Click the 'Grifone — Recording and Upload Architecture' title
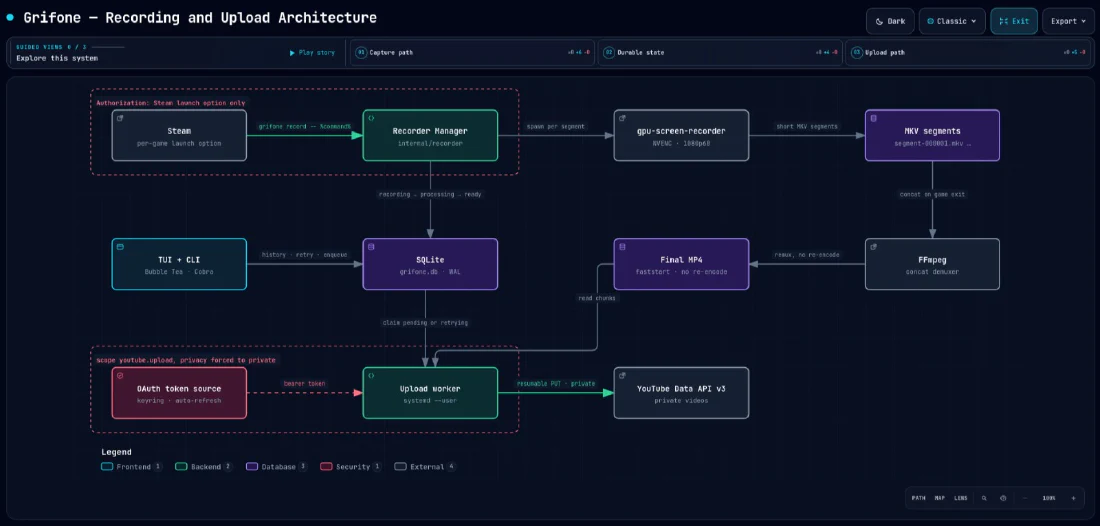Image resolution: width=1100 pixels, height=526 pixels. [200, 18]
